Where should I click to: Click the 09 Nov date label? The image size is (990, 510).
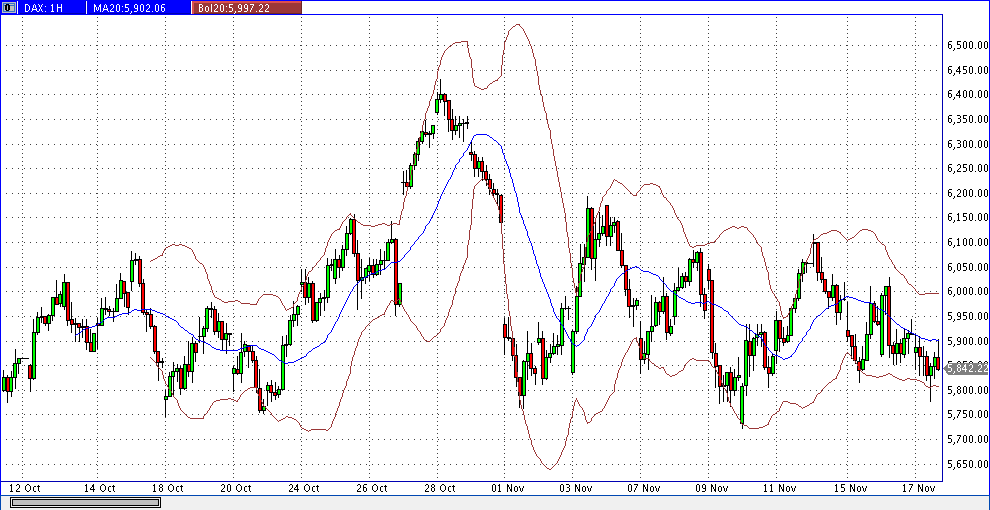[712, 488]
